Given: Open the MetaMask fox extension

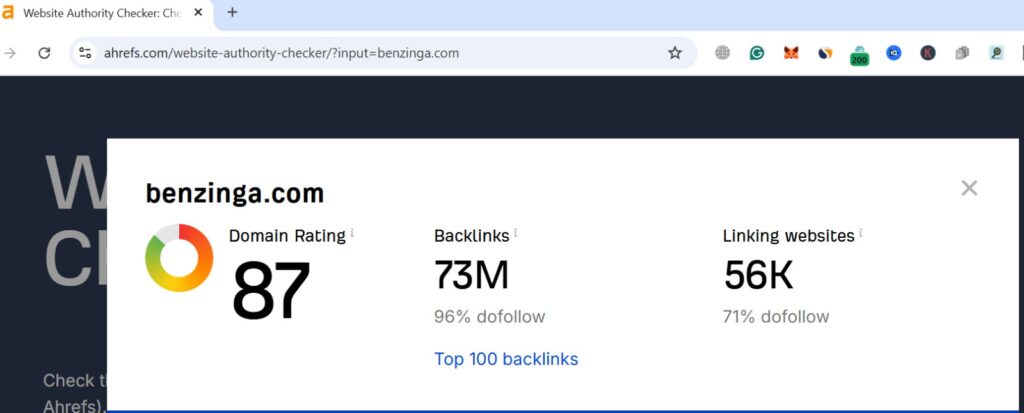Looking at the screenshot, I should 791,53.
